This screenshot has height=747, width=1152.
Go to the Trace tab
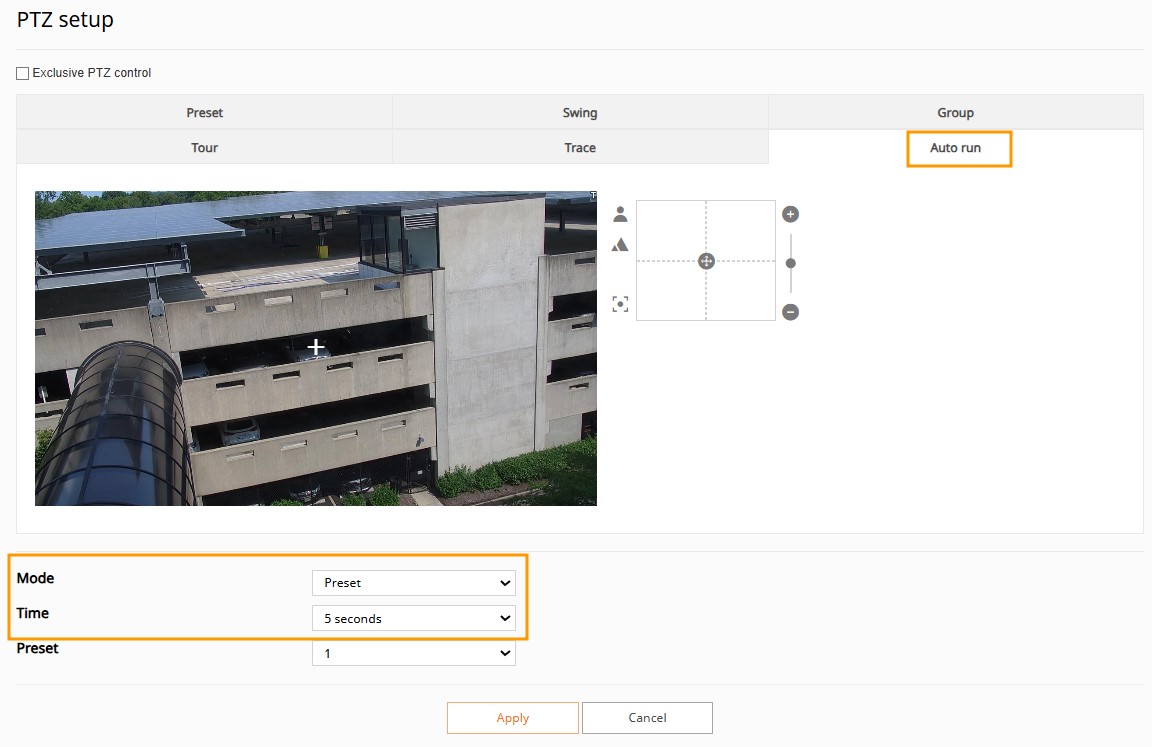click(x=580, y=148)
